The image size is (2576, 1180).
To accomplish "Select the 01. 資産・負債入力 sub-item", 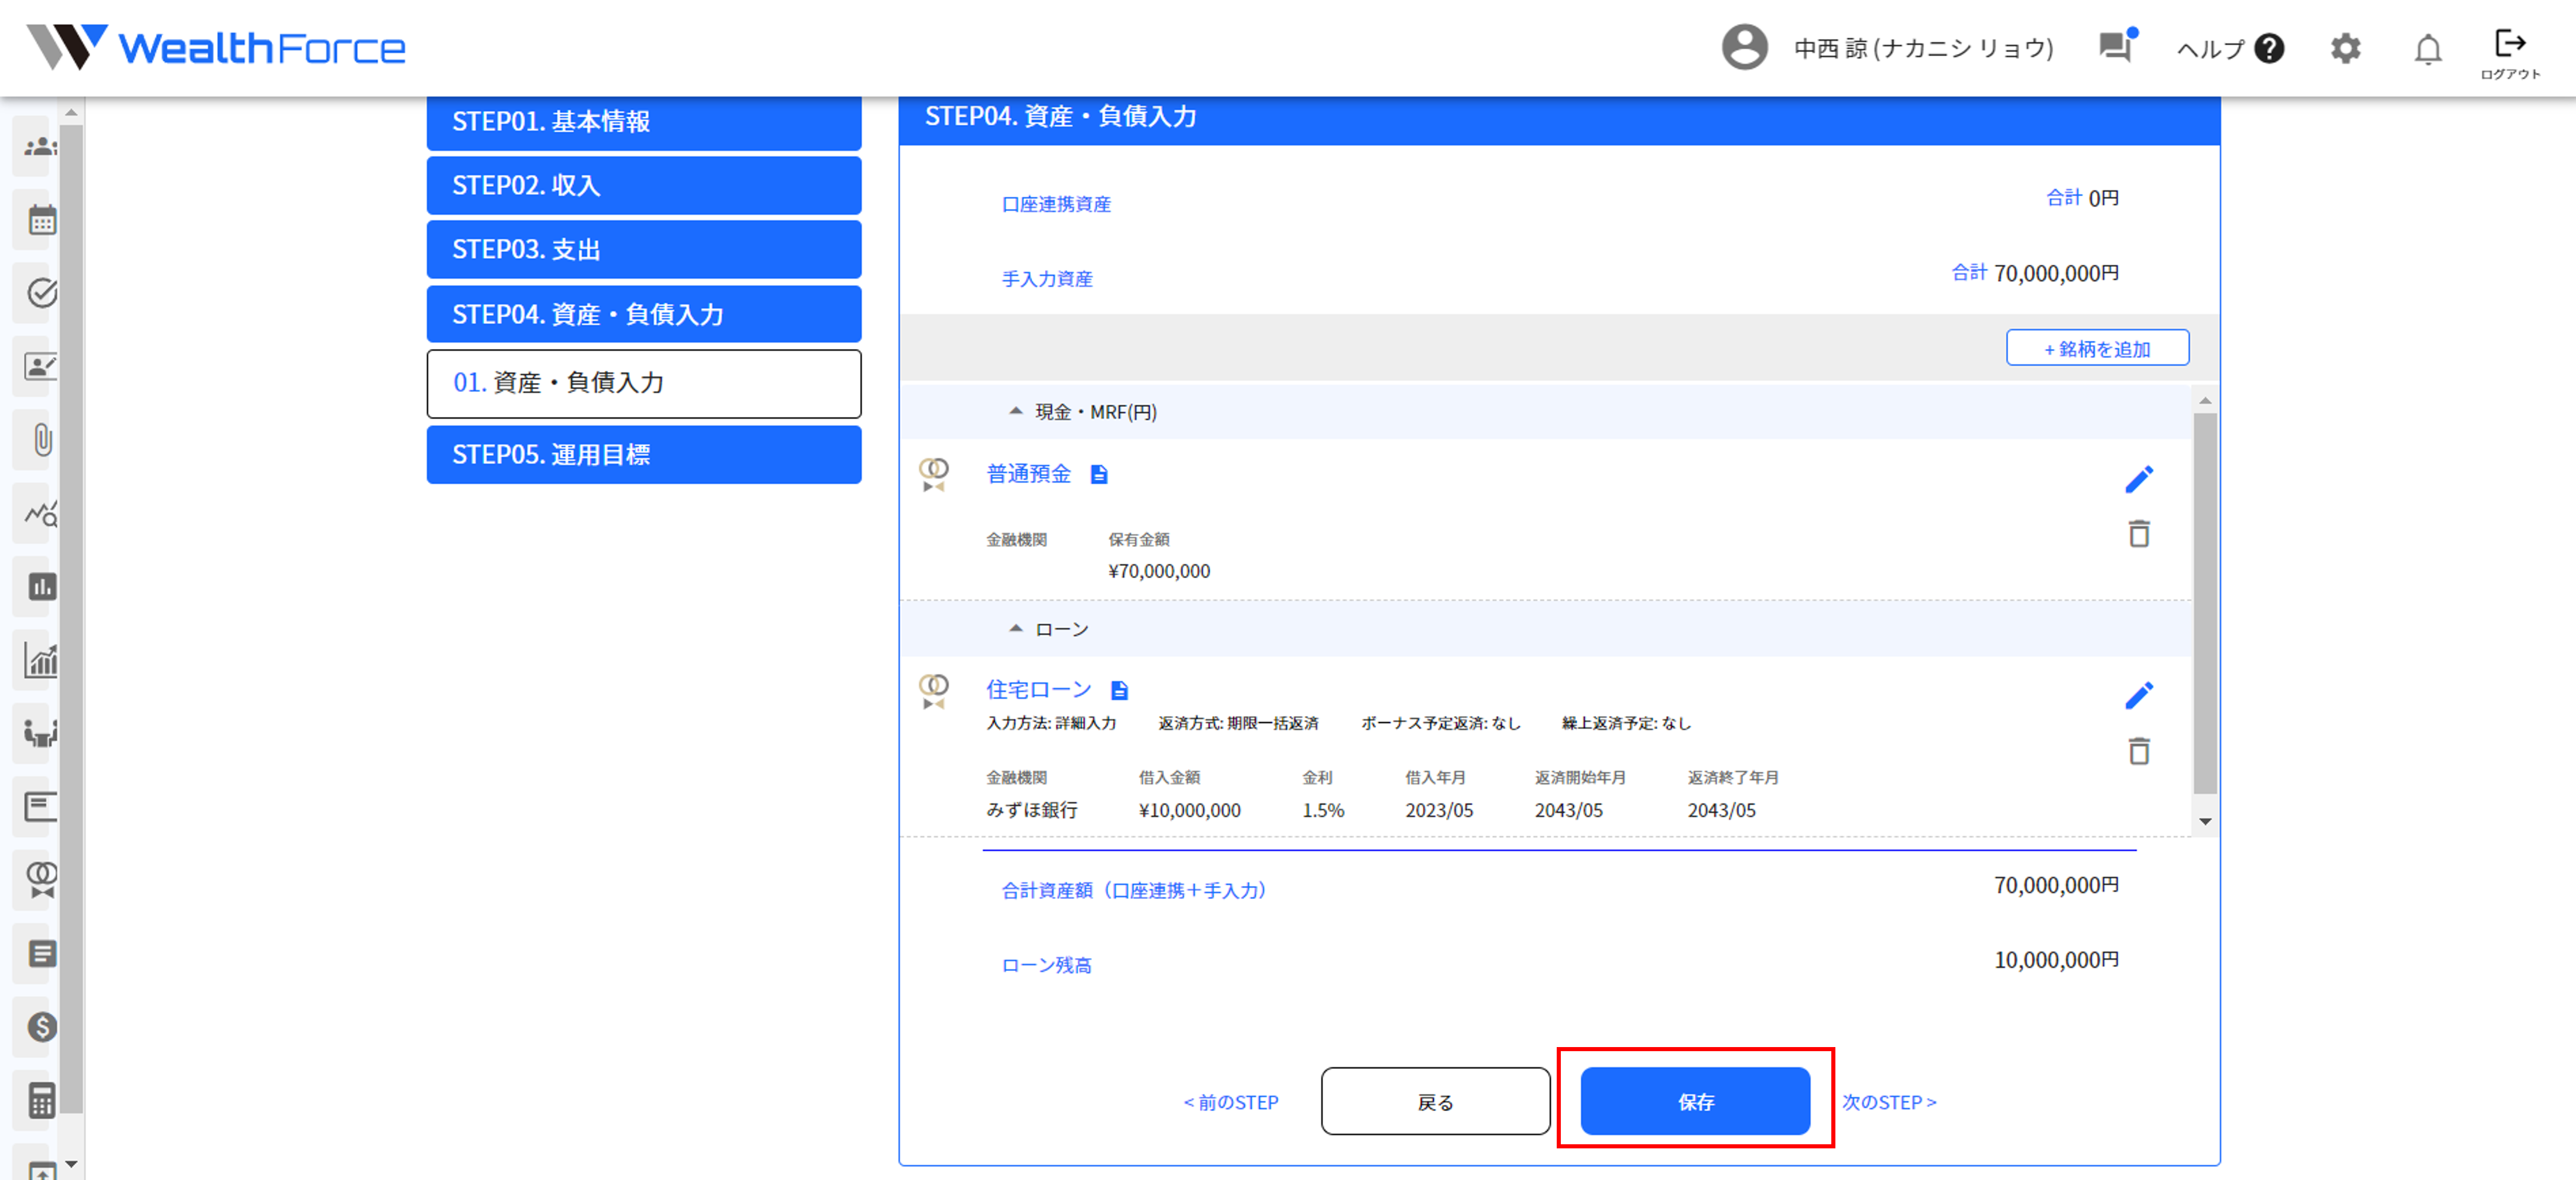I will tap(644, 383).
